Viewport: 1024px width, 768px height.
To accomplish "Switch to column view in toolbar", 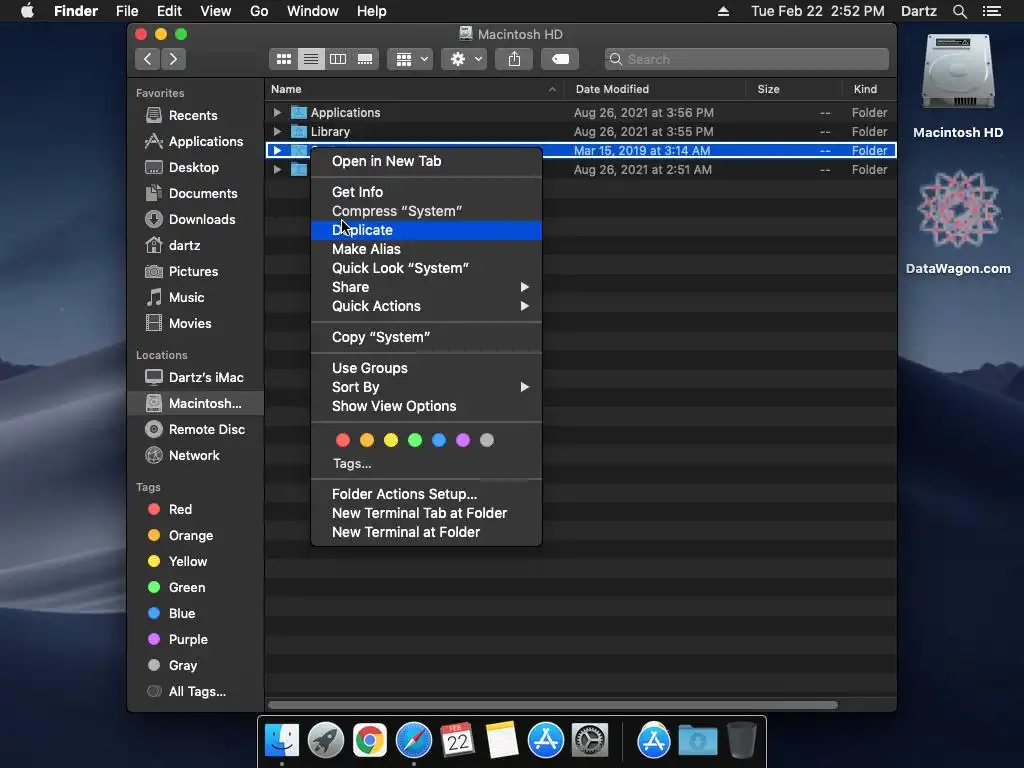I will [338, 59].
